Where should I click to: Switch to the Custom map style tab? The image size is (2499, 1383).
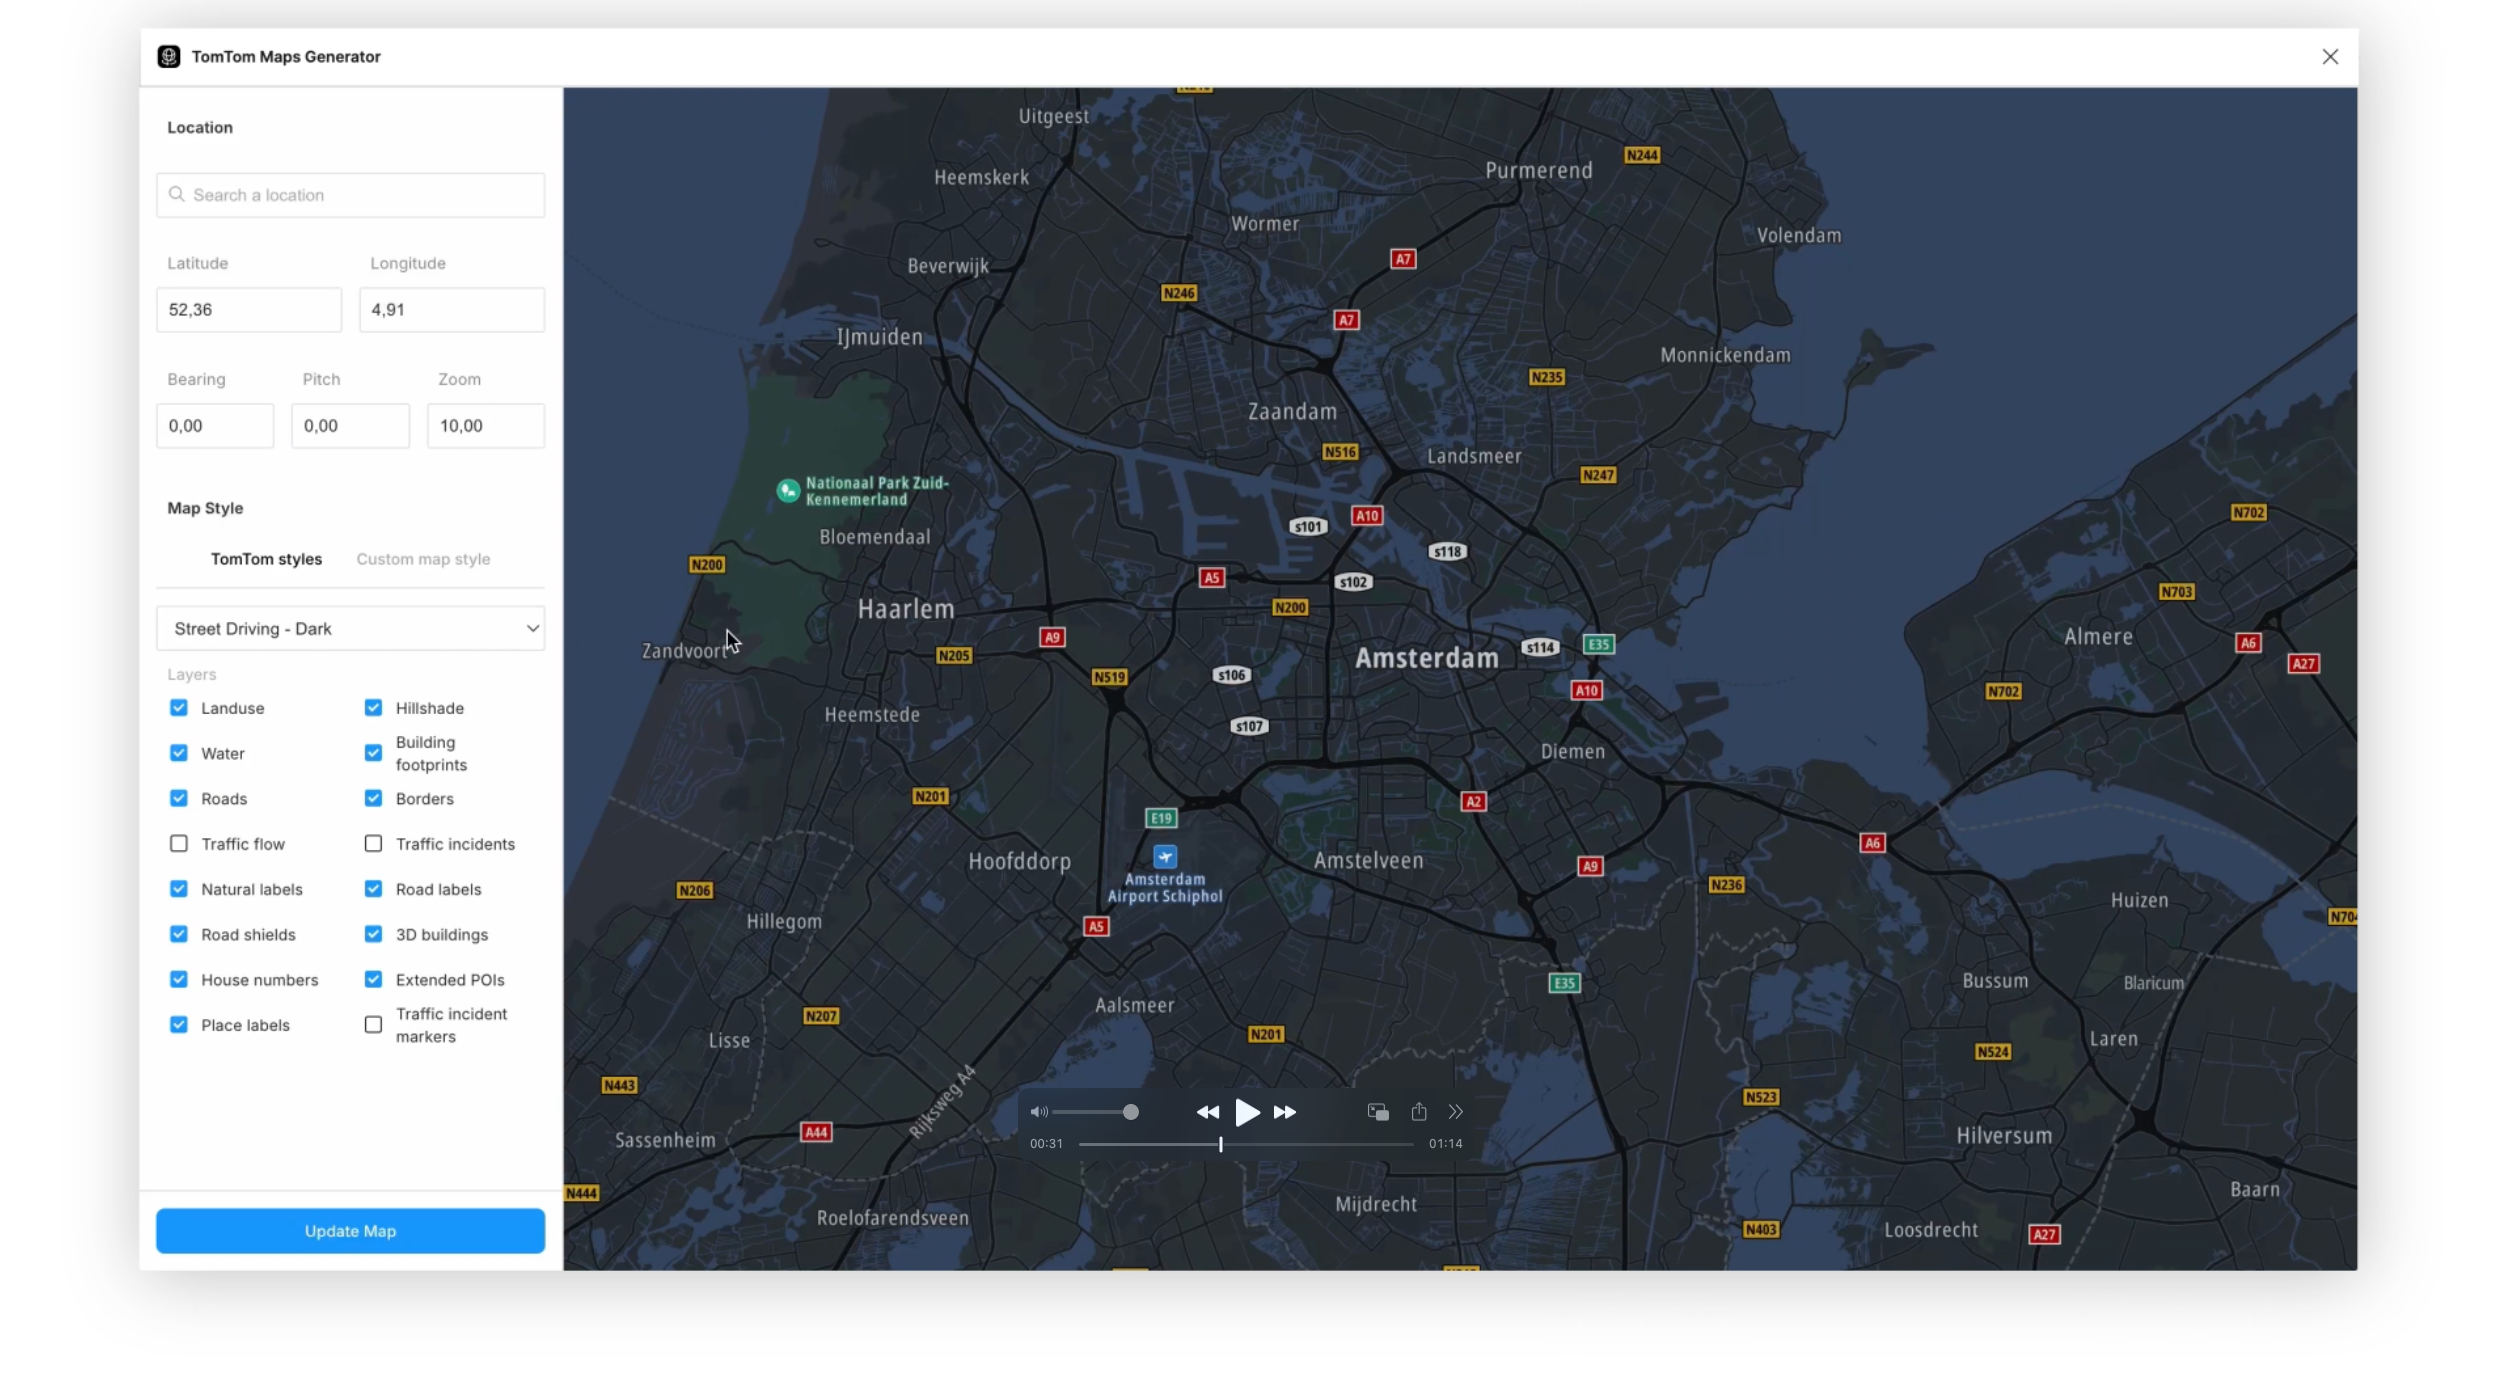tap(423, 559)
